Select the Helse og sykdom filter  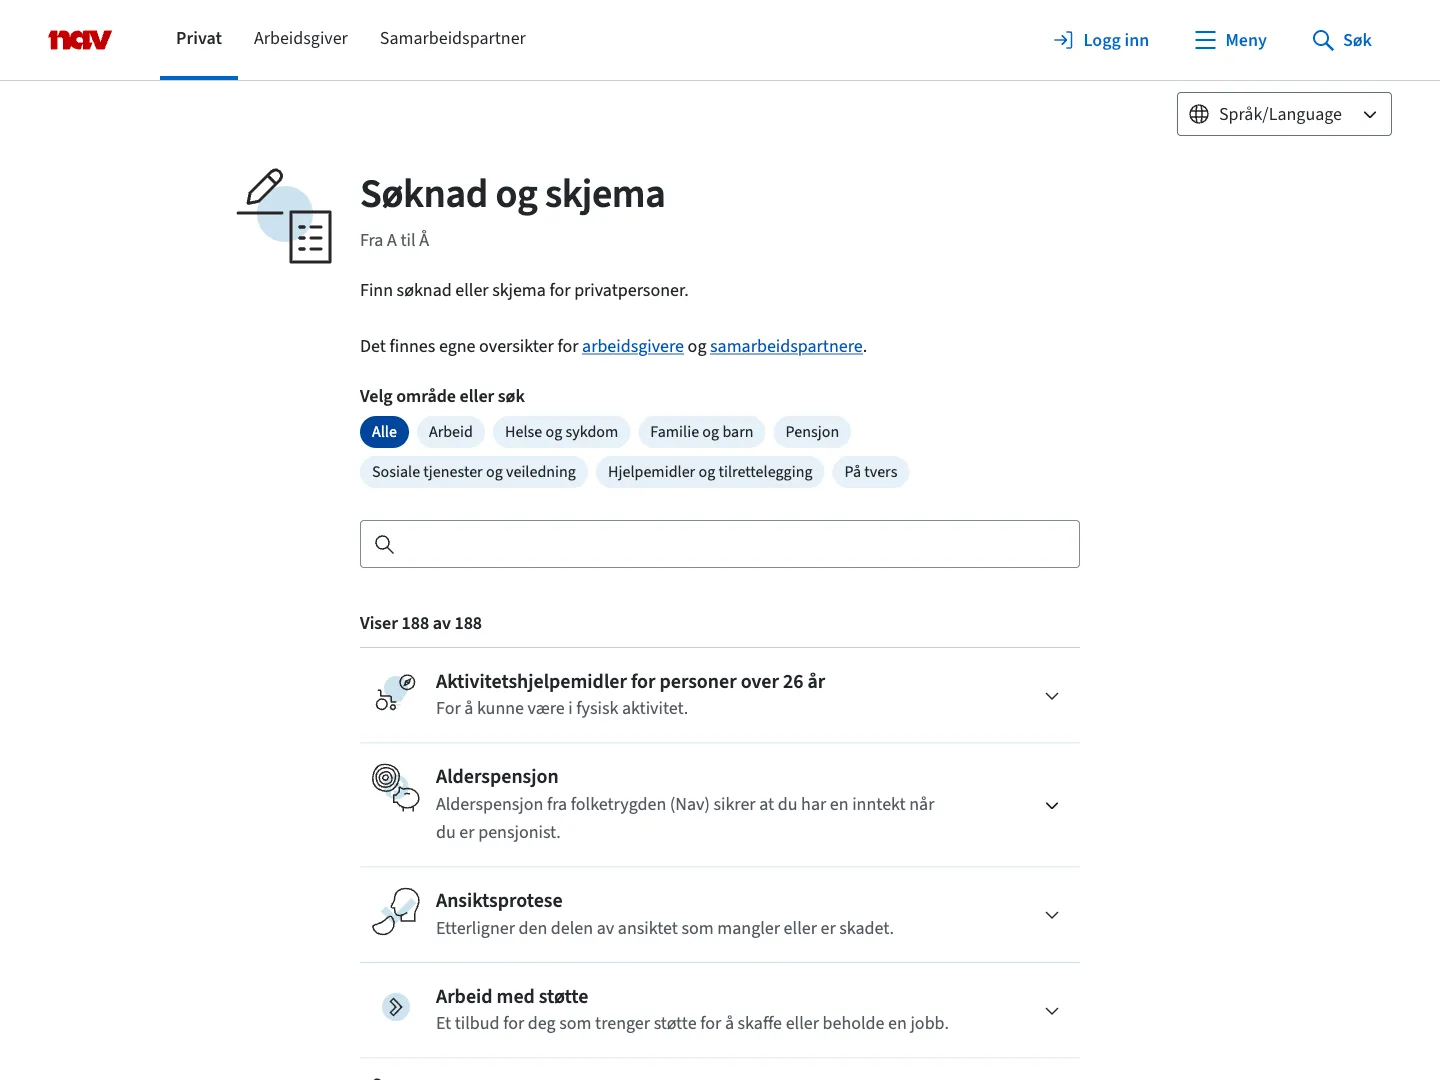click(561, 432)
